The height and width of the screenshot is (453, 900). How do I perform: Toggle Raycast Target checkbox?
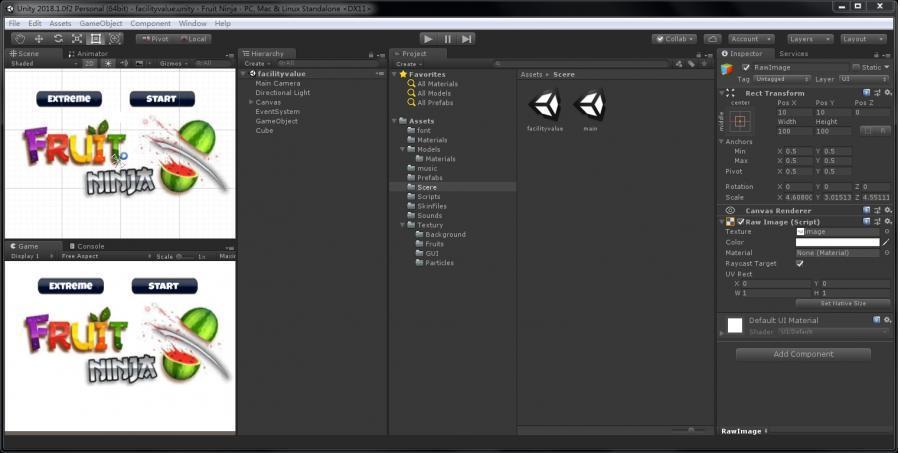[800, 264]
